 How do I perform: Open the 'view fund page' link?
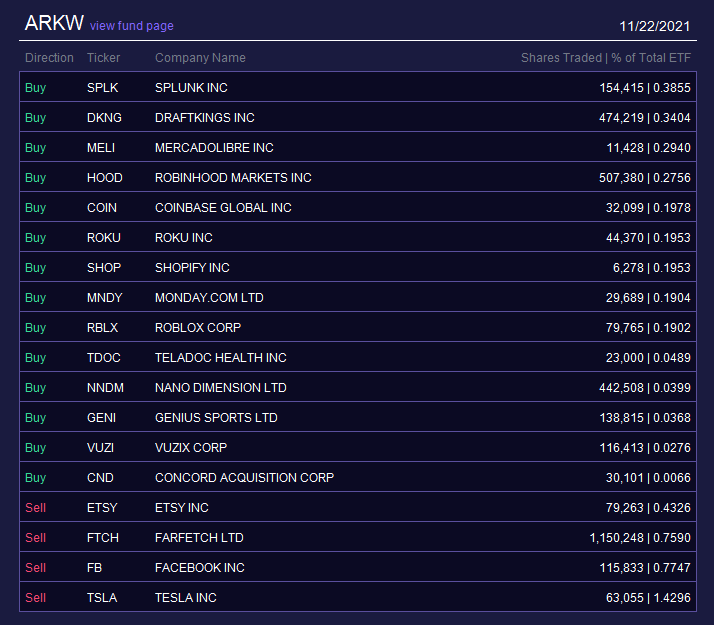(x=132, y=26)
